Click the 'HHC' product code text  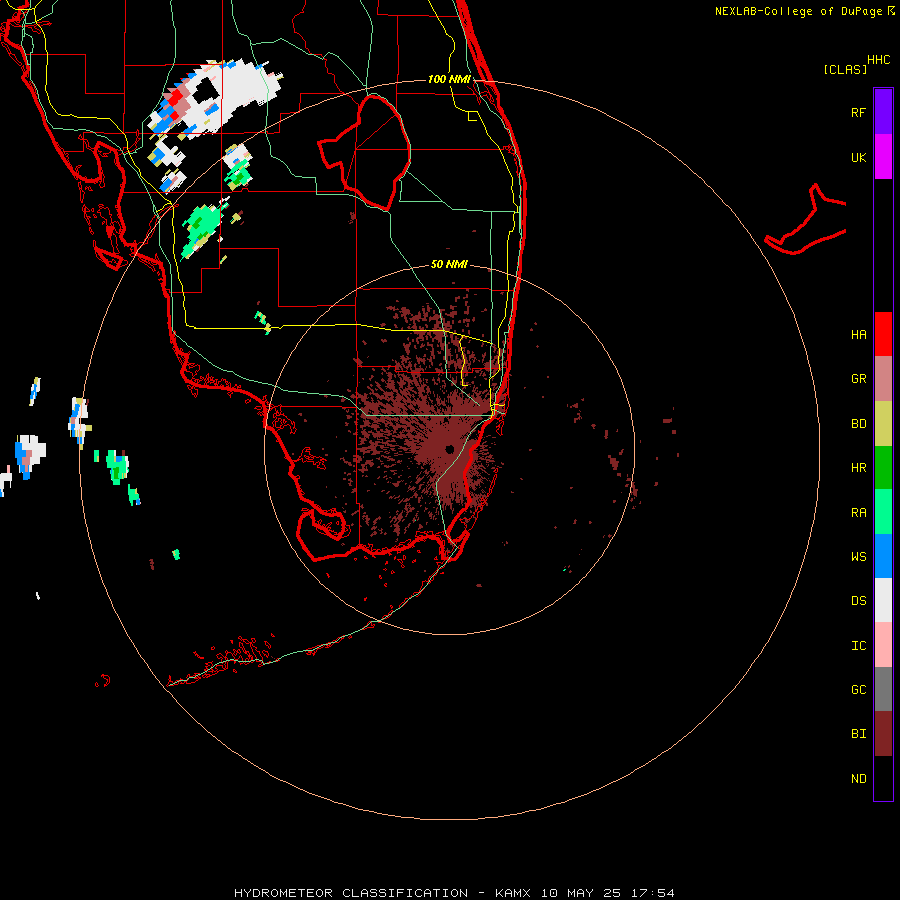[878, 60]
